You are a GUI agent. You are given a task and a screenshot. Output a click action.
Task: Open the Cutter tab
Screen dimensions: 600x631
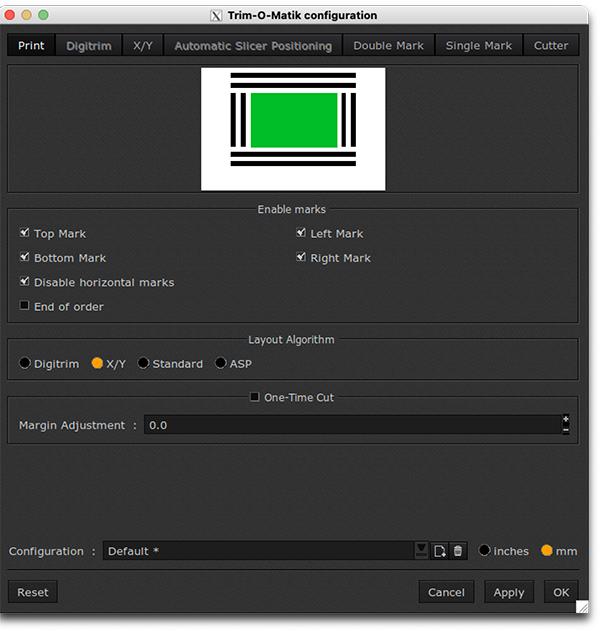click(x=551, y=45)
